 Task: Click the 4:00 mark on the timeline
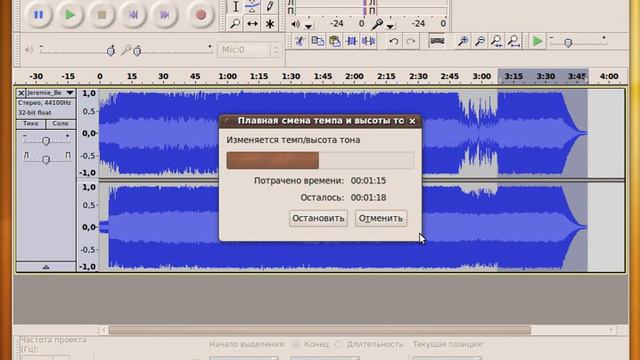[609, 76]
